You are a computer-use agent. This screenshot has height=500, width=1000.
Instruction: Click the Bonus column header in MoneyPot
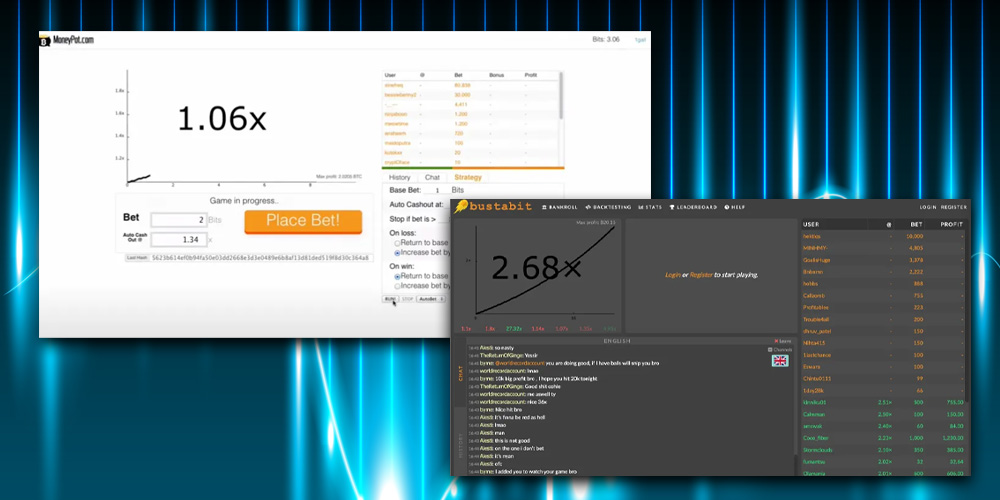pos(496,75)
